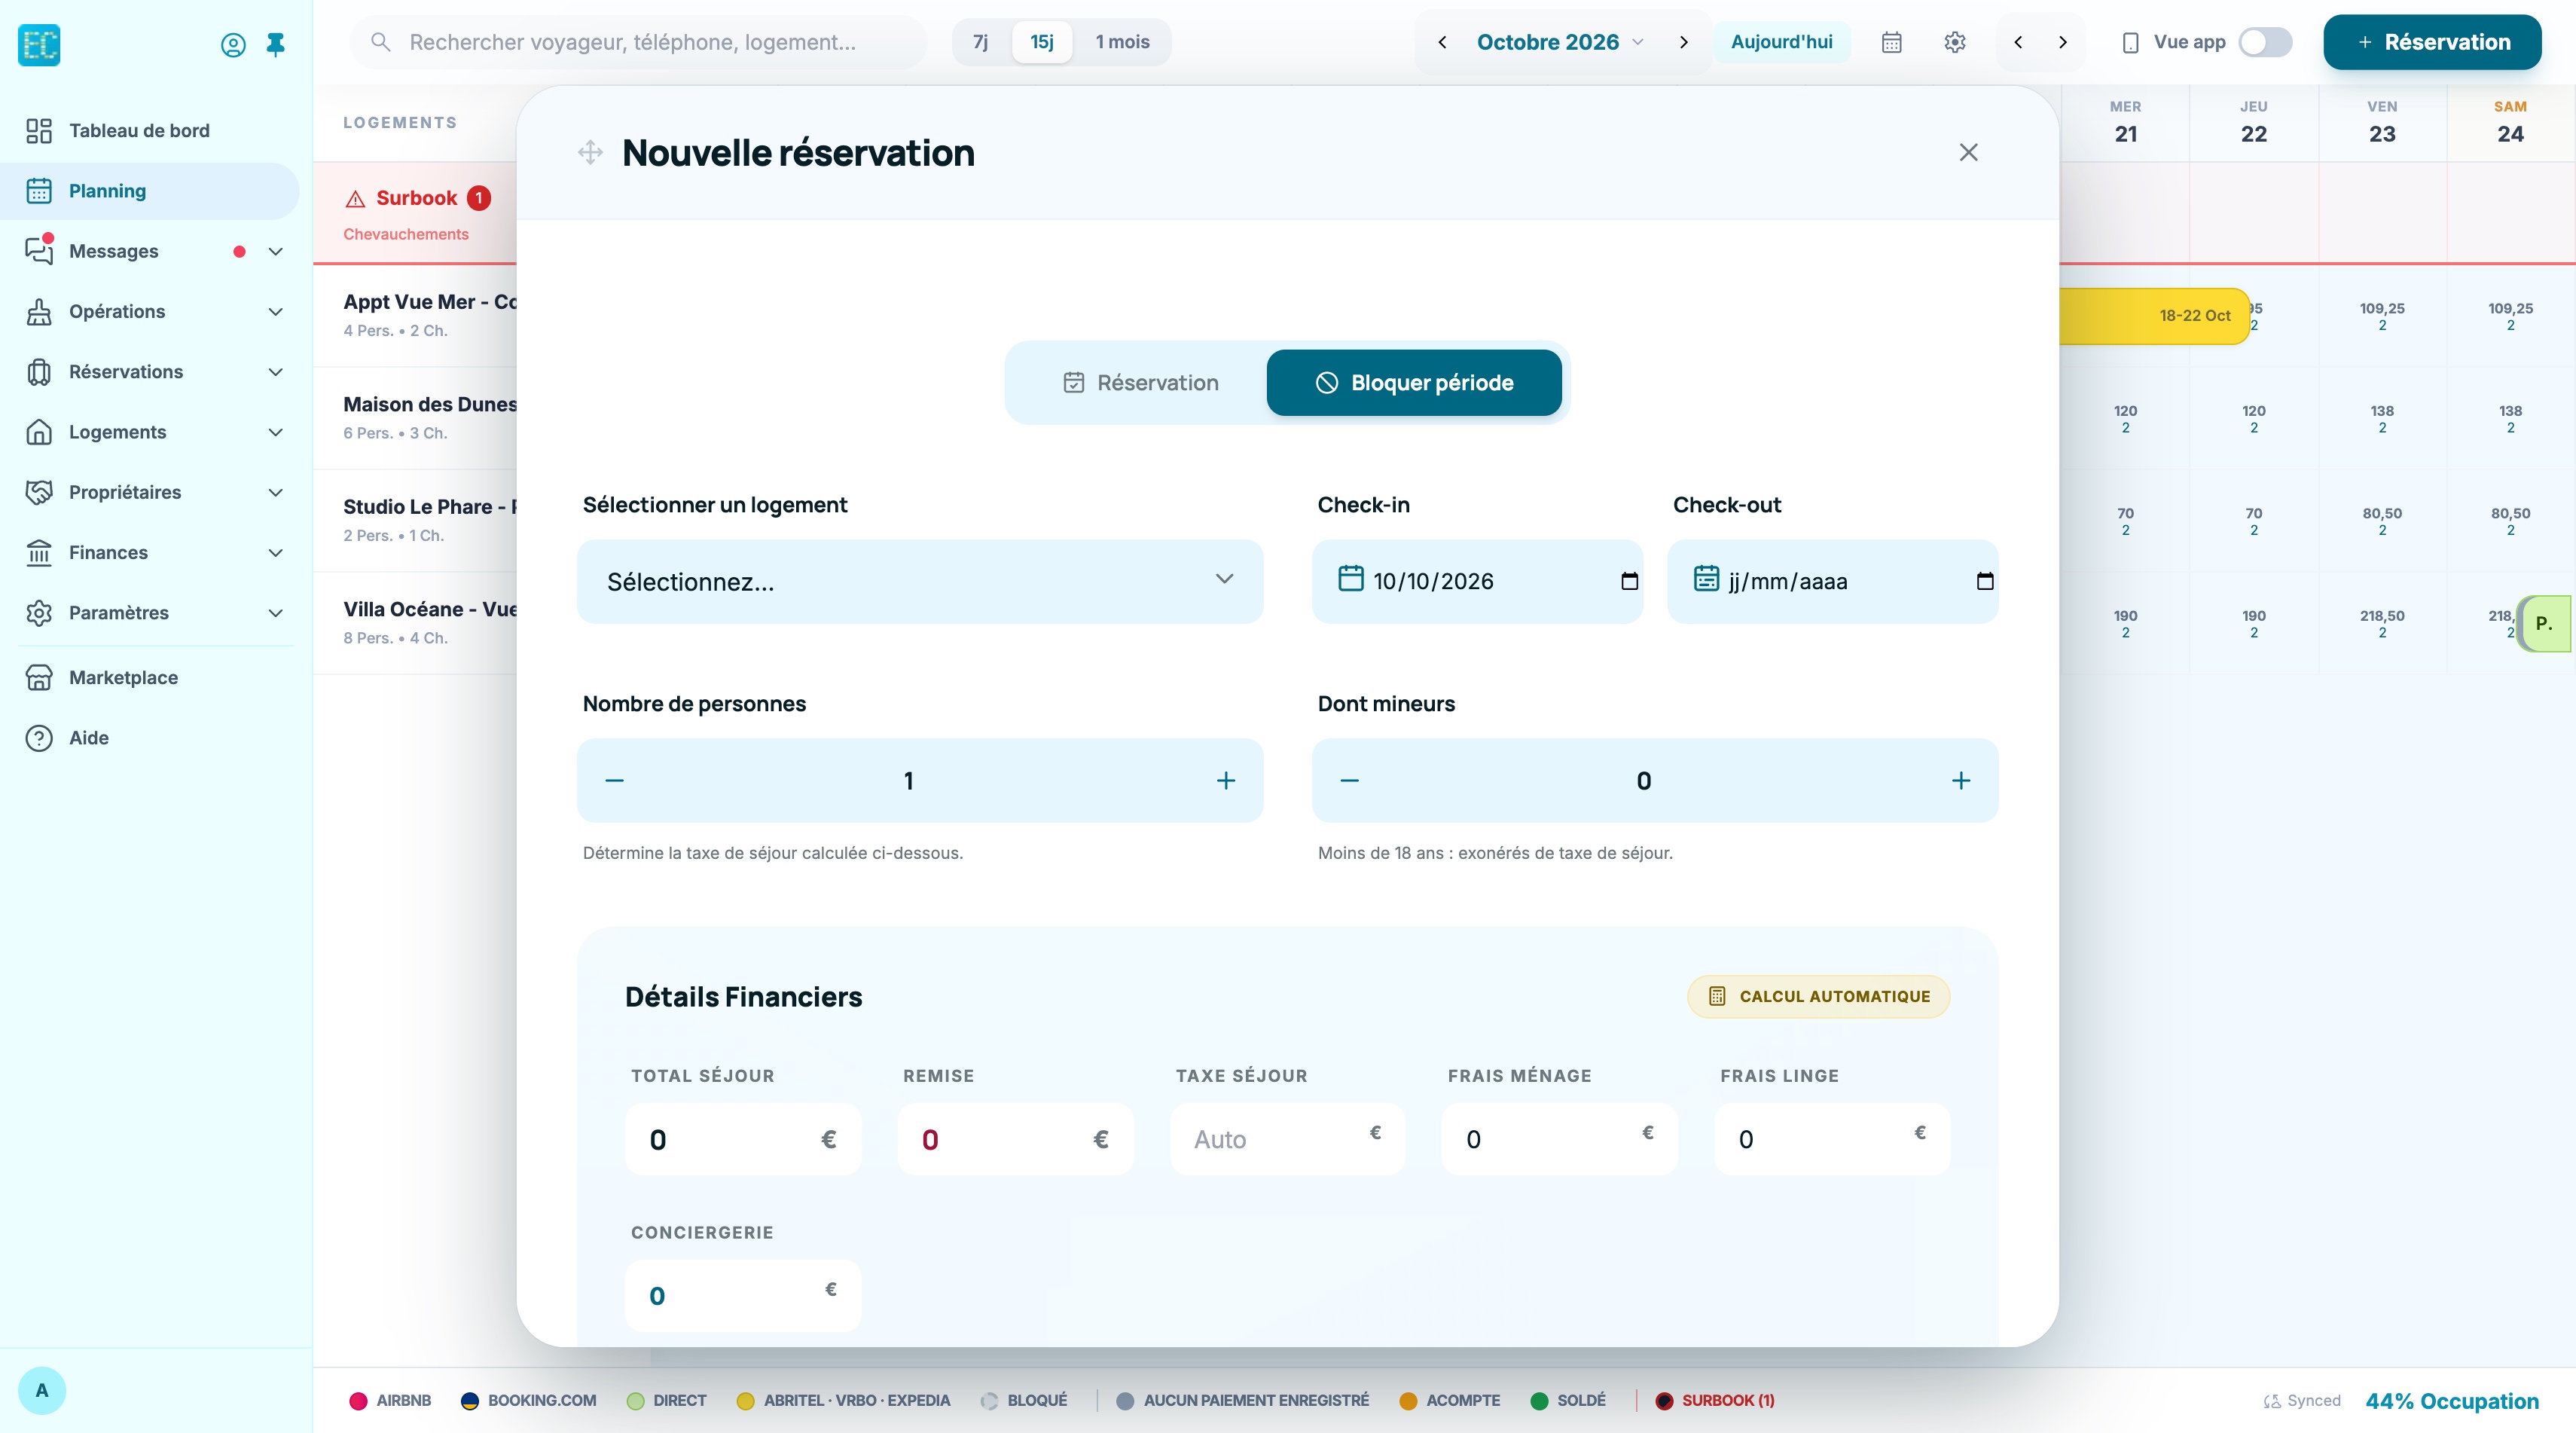Expand the Opérations sidebar section
This screenshot has height=1433, width=2576.
point(276,312)
